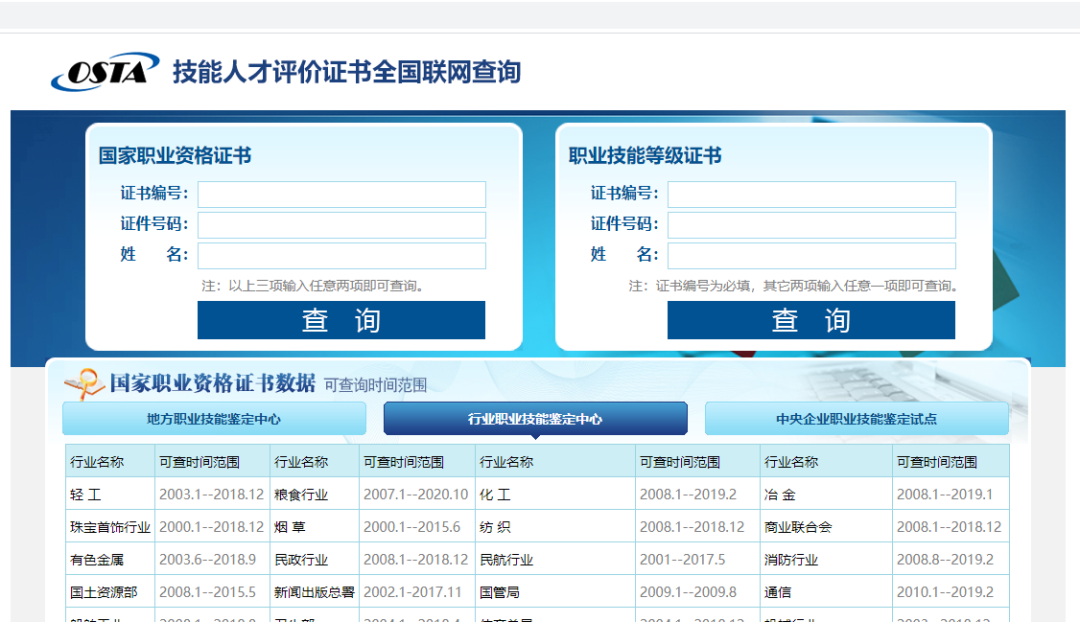
Task: Click the 民航行业 table cell
Action: pyautogui.click(x=507, y=560)
